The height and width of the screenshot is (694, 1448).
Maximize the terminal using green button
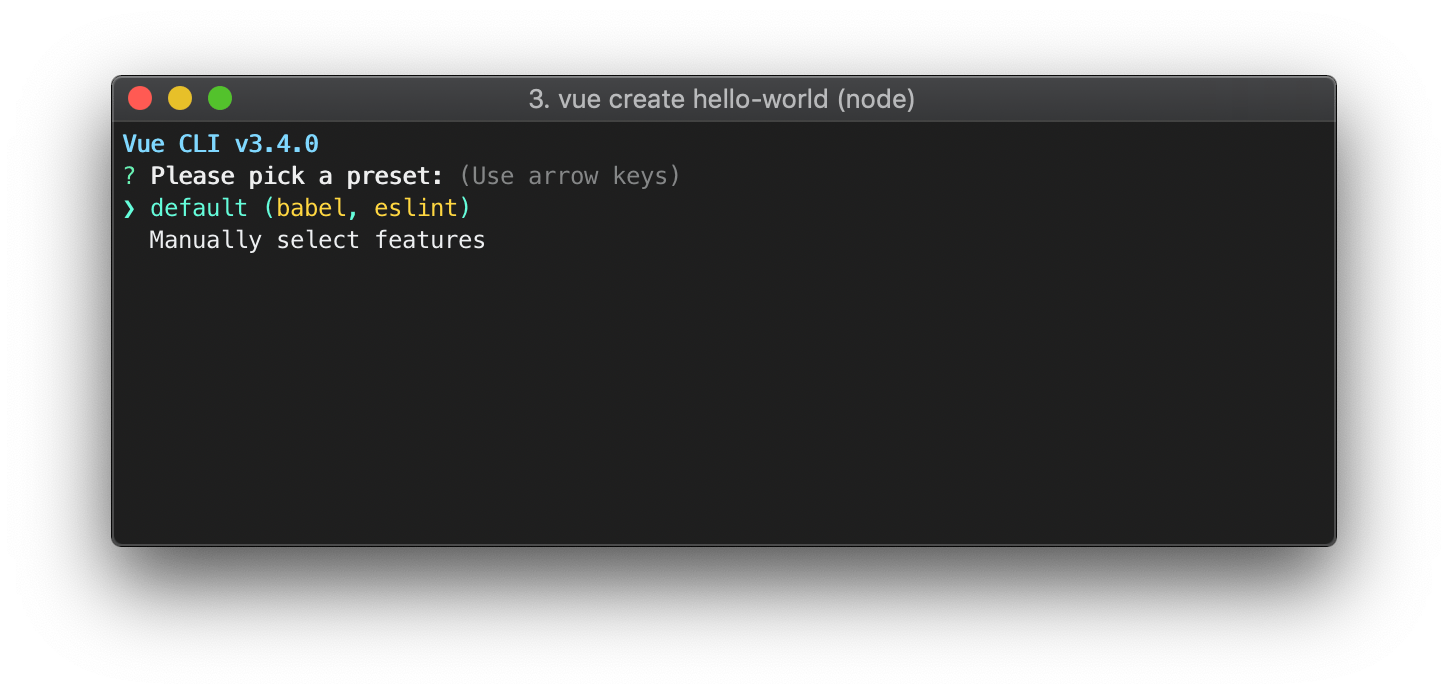(x=220, y=99)
